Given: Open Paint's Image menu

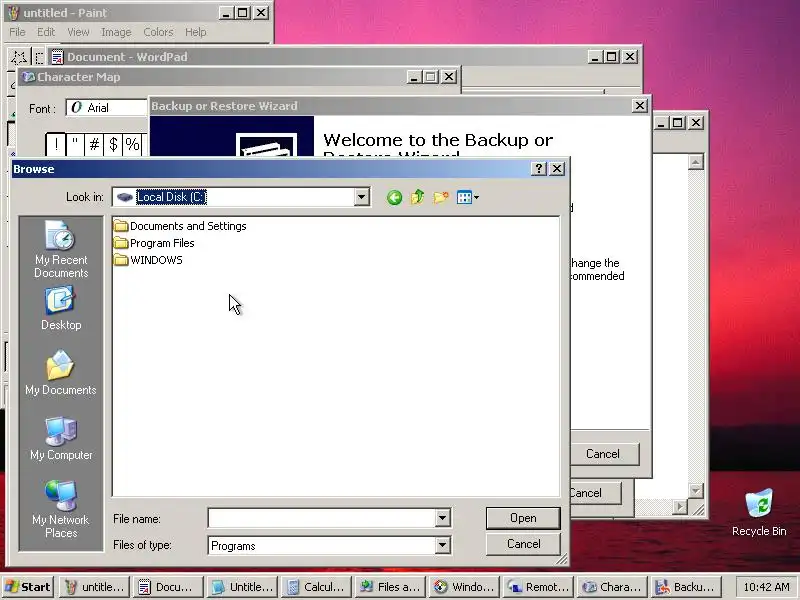Looking at the screenshot, I should coord(116,32).
